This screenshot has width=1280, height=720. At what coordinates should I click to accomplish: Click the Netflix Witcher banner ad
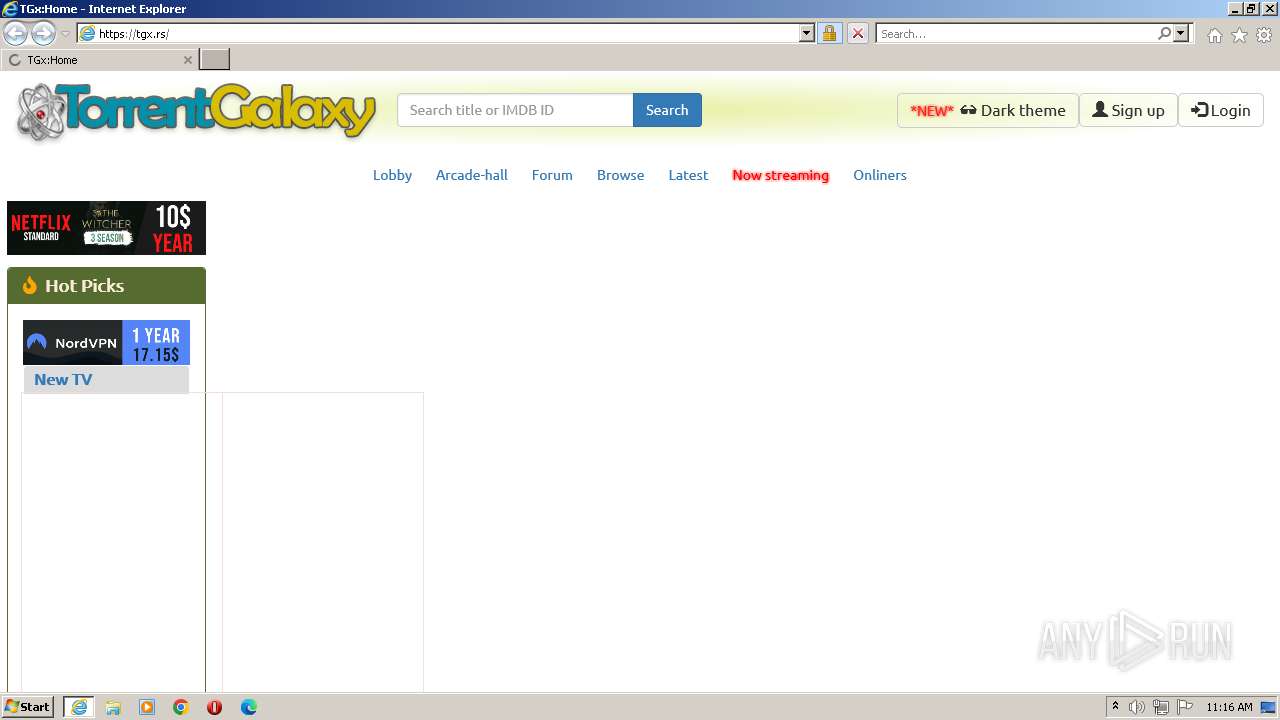tap(106, 228)
